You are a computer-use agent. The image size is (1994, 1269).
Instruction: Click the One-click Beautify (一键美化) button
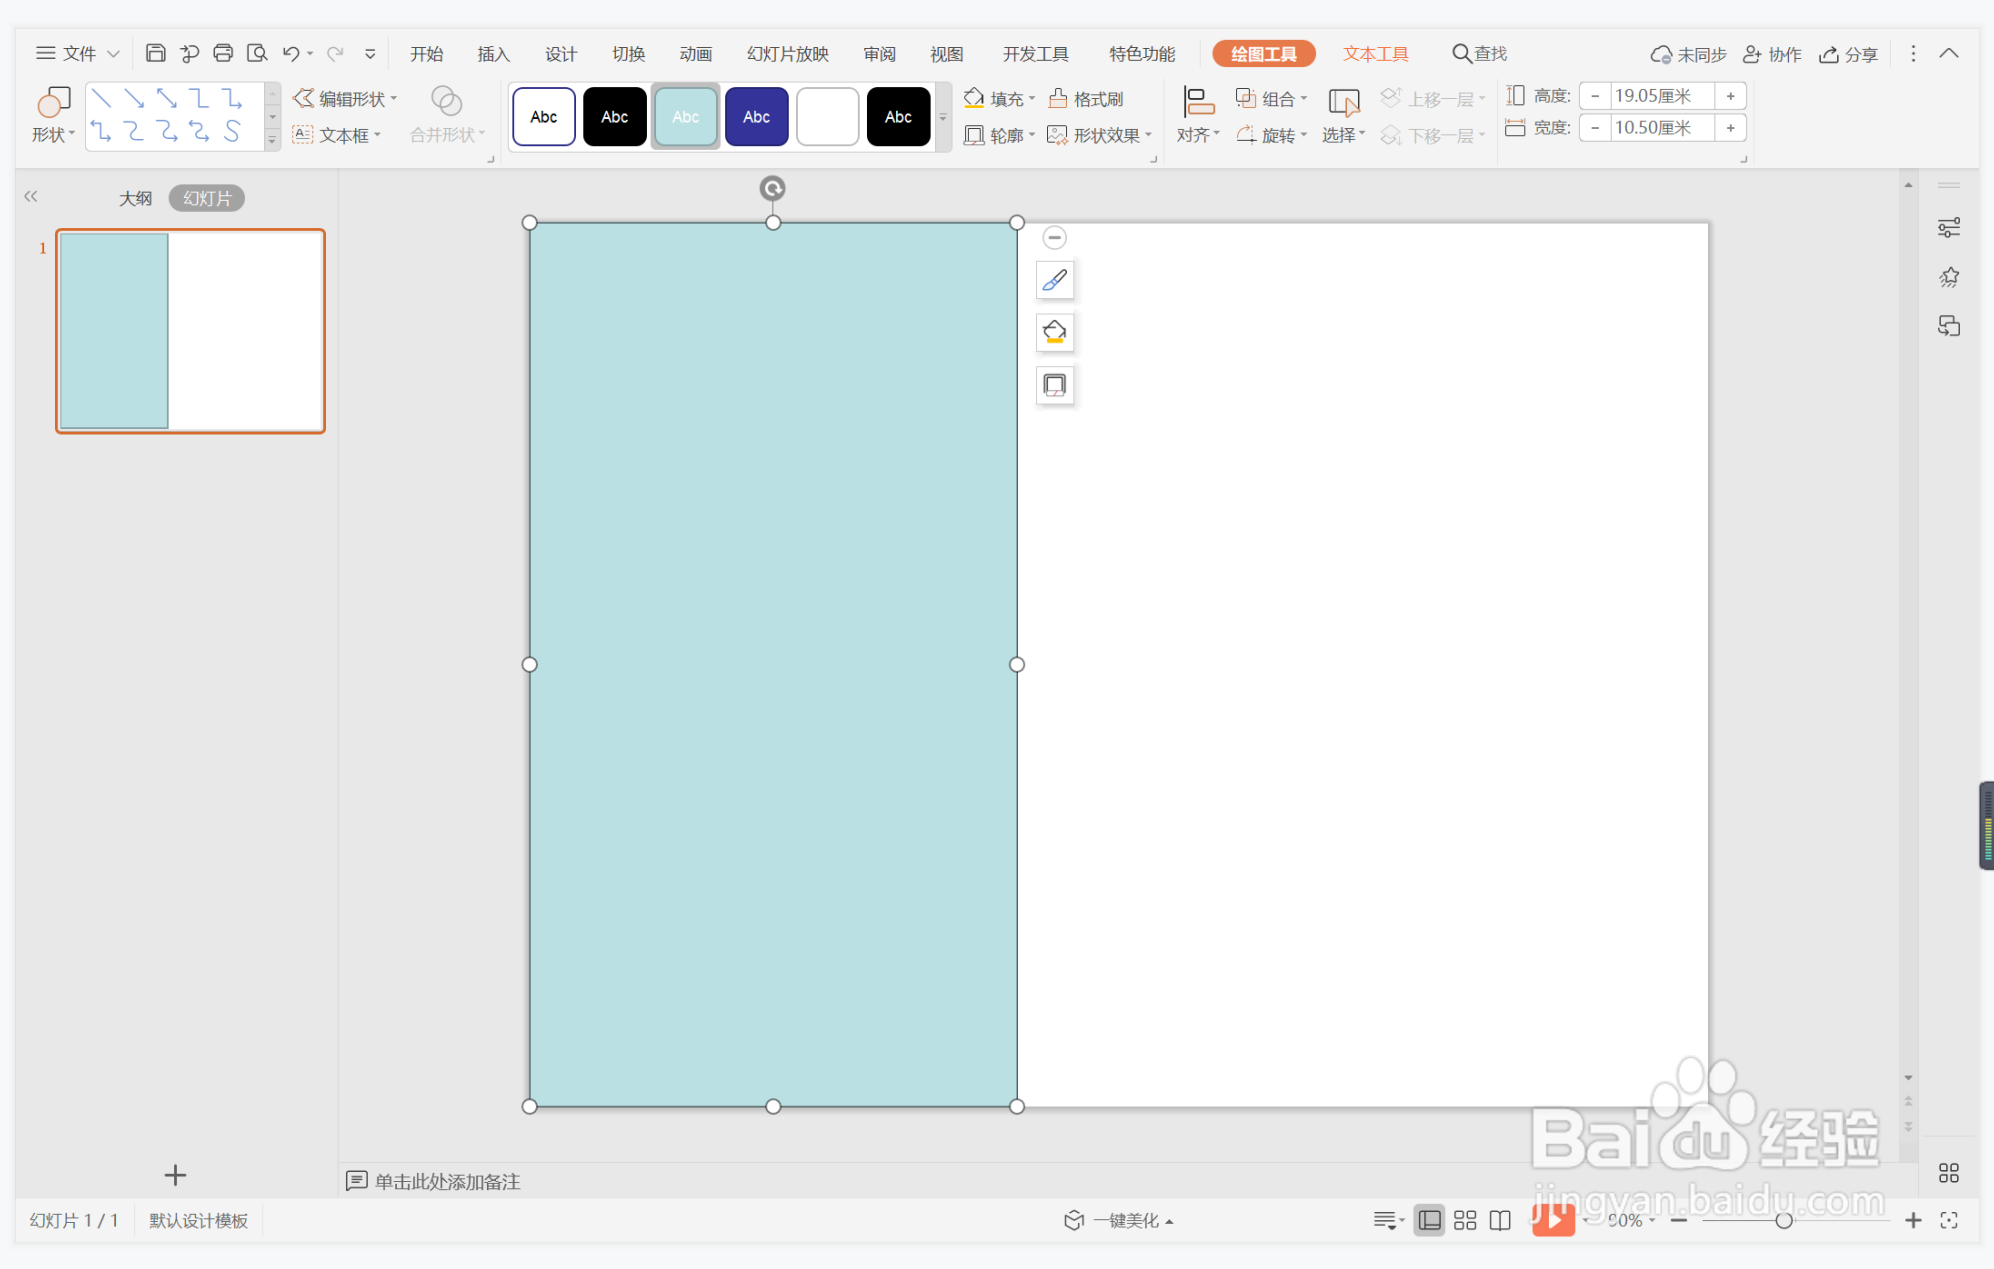(x=1118, y=1220)
